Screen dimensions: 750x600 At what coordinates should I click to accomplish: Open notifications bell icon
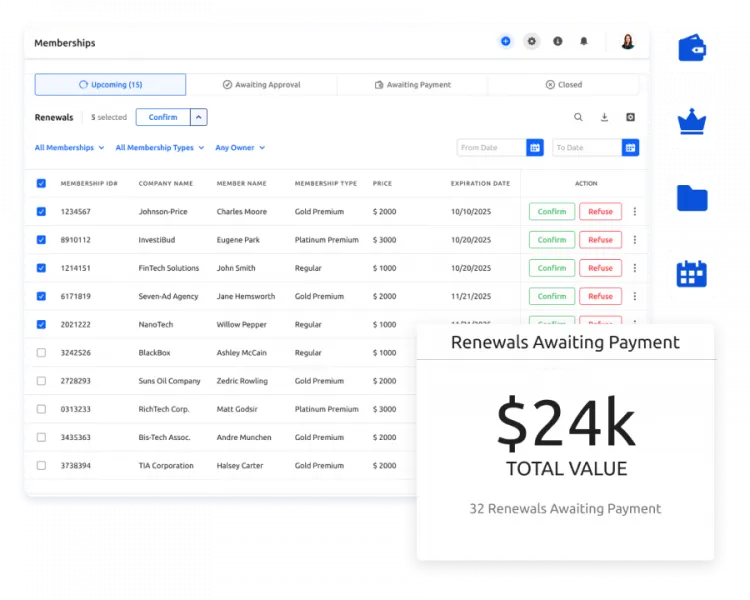pyautogui.click(x=584, y=41)
